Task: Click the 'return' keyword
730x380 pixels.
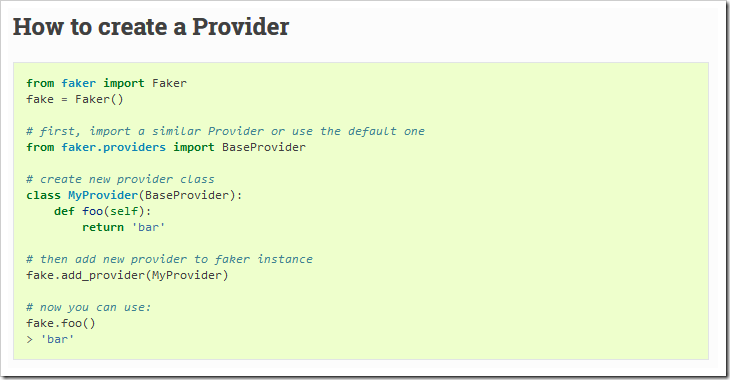Action: pos(103,227)
